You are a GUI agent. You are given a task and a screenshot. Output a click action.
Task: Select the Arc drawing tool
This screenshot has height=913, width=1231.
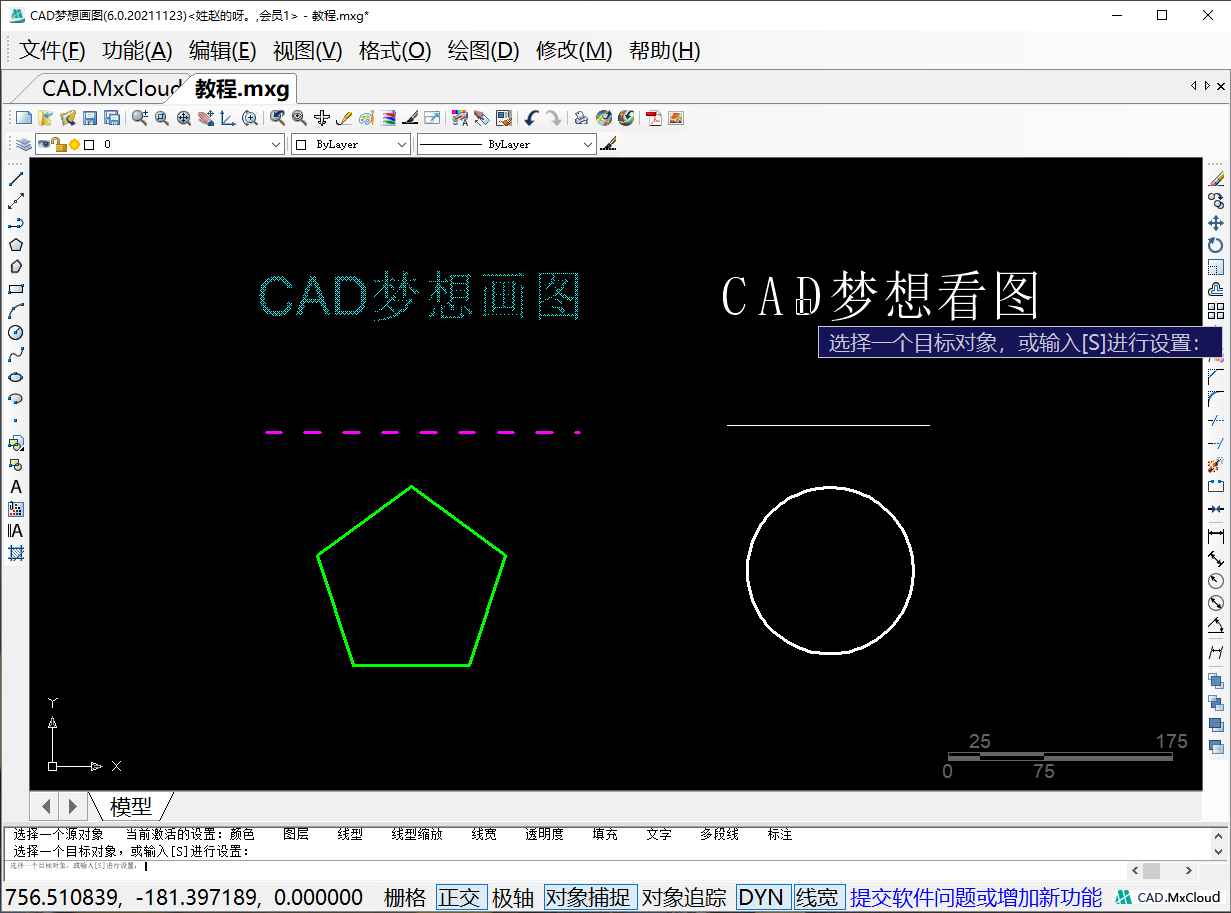click(16, 311)
